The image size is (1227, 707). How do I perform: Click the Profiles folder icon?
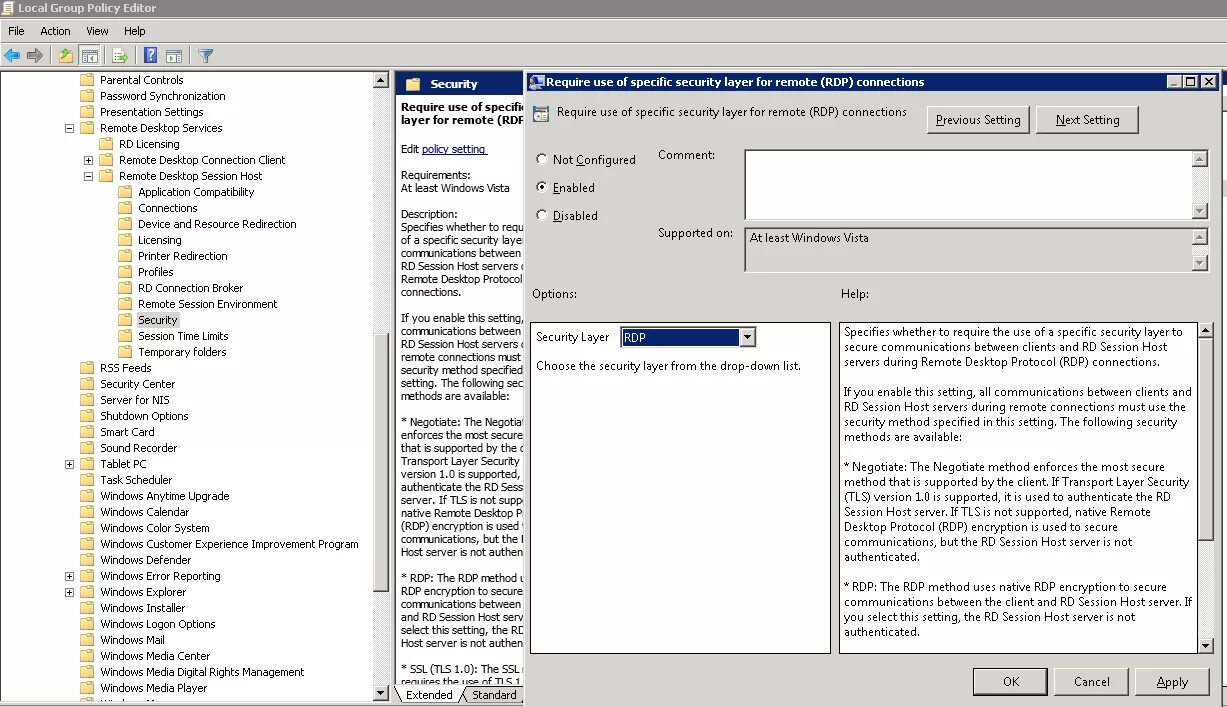pyautogui.click(x=125, y=272)
